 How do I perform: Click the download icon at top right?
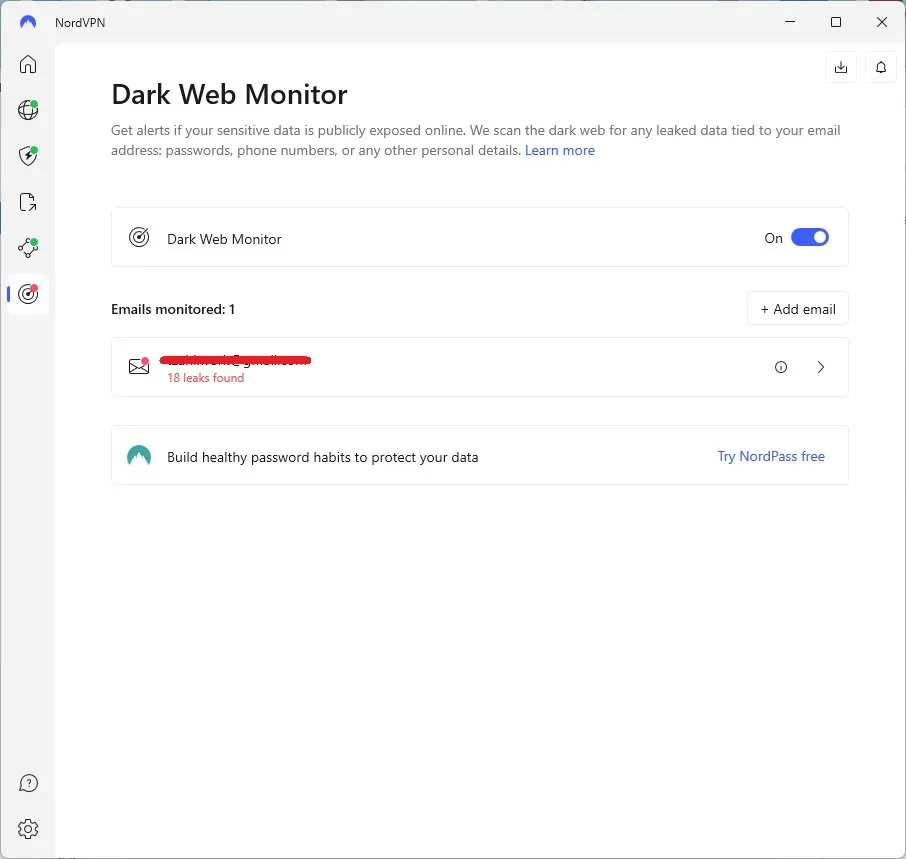(x=841, y=67)
